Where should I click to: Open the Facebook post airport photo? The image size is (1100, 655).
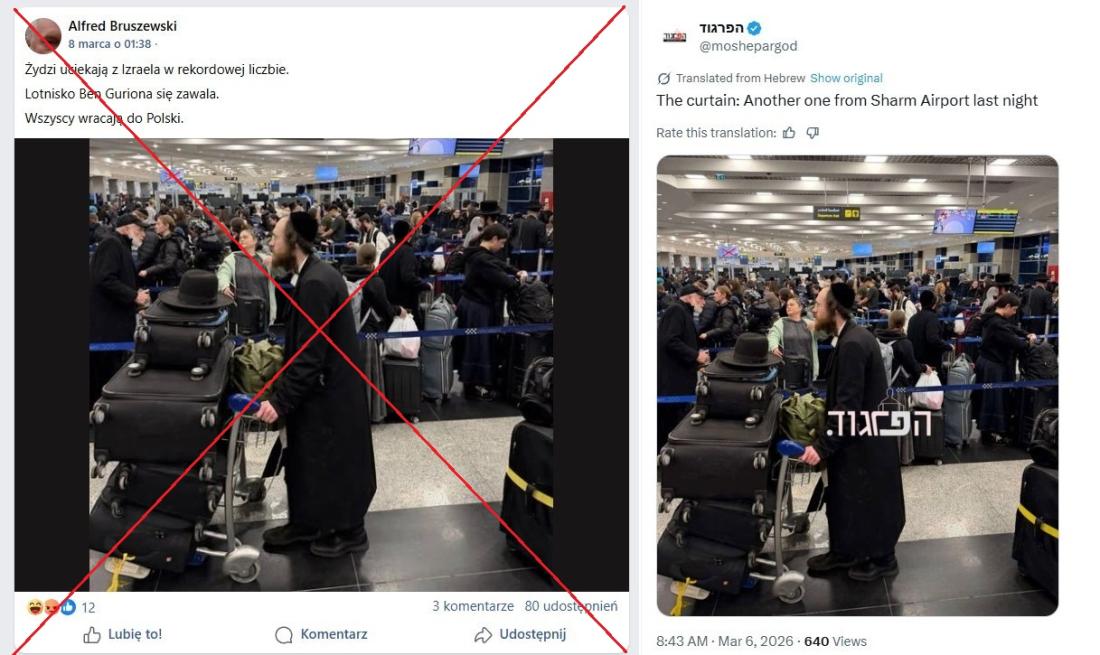tap(321, 365)
